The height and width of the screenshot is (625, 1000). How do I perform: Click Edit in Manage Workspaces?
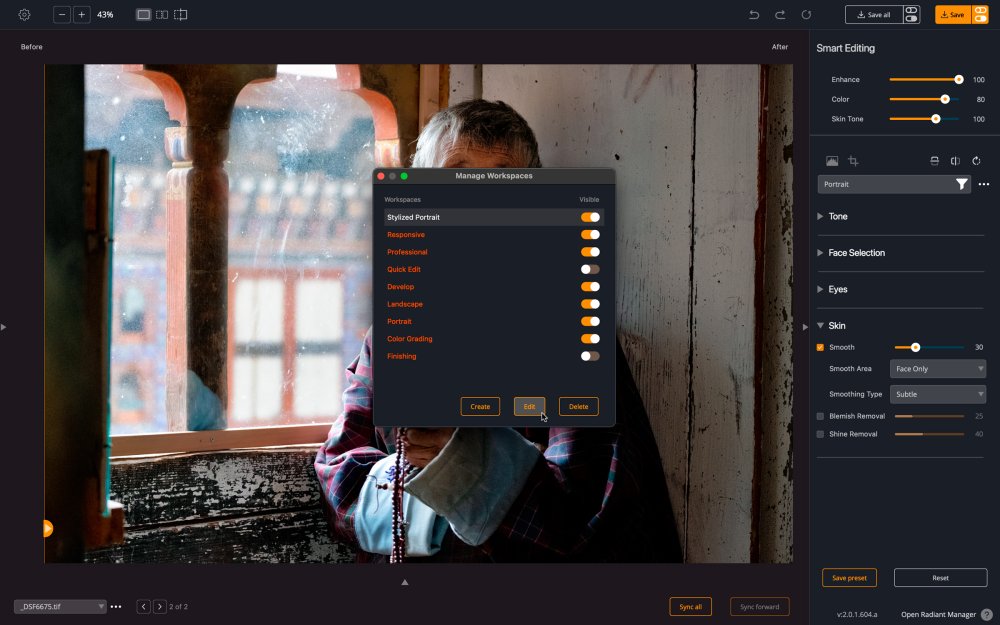click(529, 406)
